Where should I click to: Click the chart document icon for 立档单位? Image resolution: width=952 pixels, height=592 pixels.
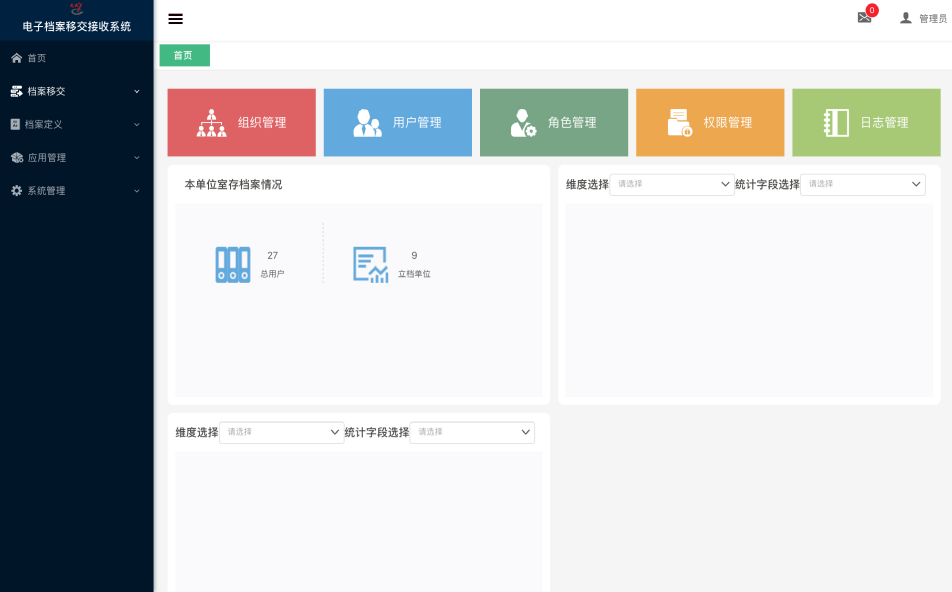point(370,264)
